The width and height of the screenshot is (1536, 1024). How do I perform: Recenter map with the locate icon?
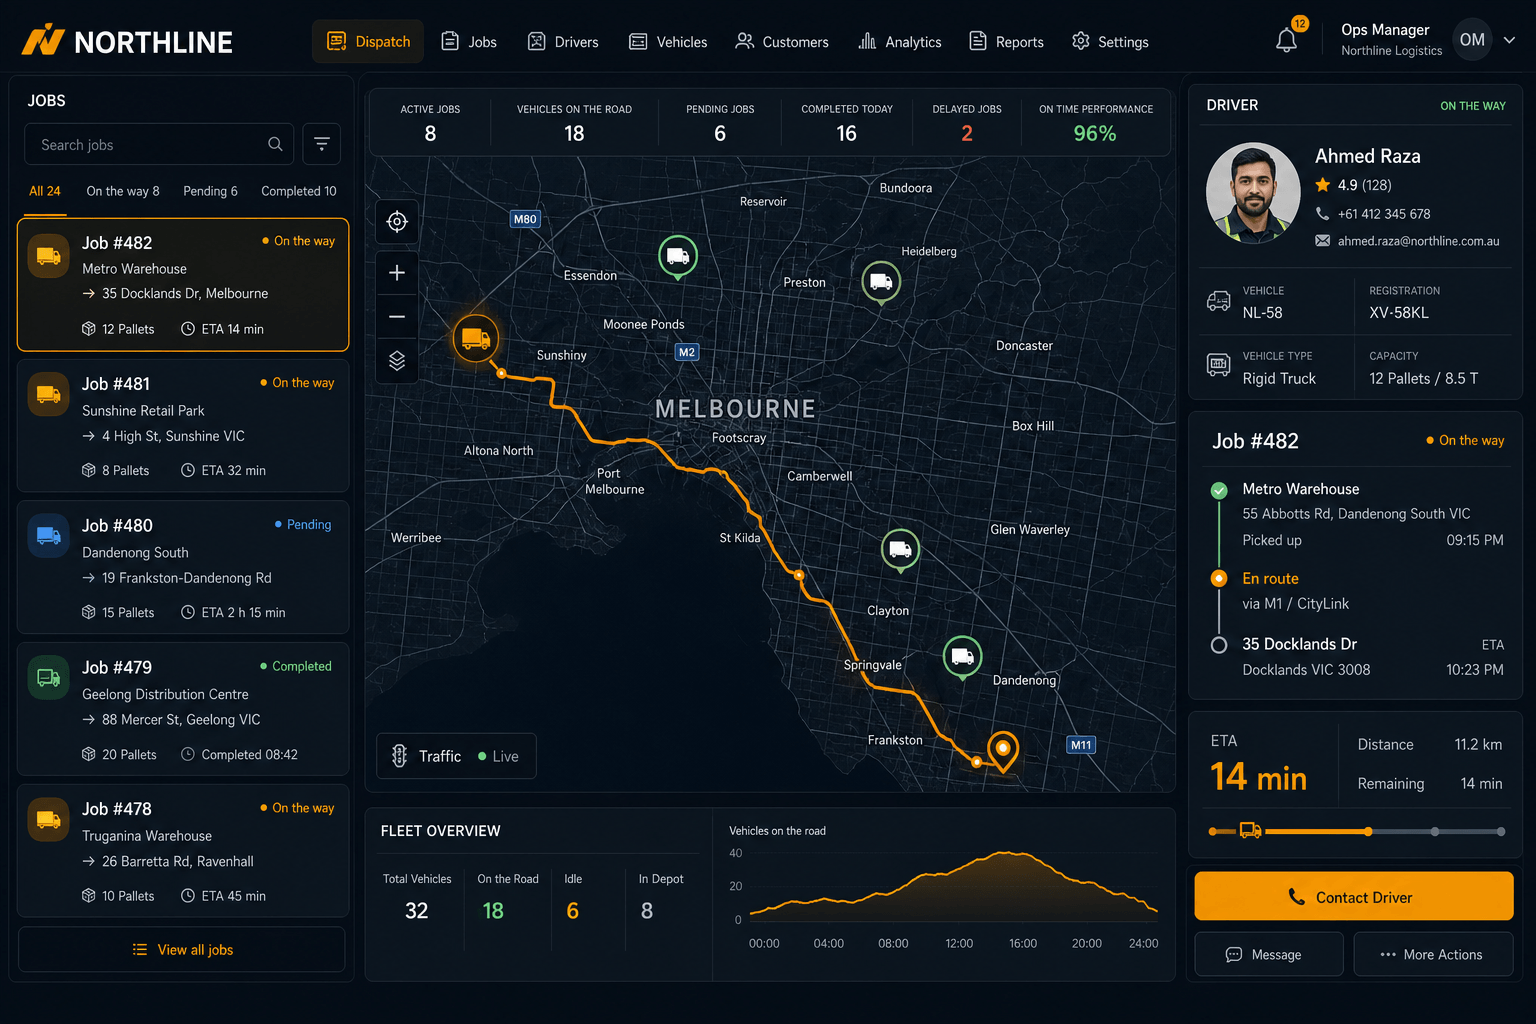pyautogui.click(x=397, y=221)
